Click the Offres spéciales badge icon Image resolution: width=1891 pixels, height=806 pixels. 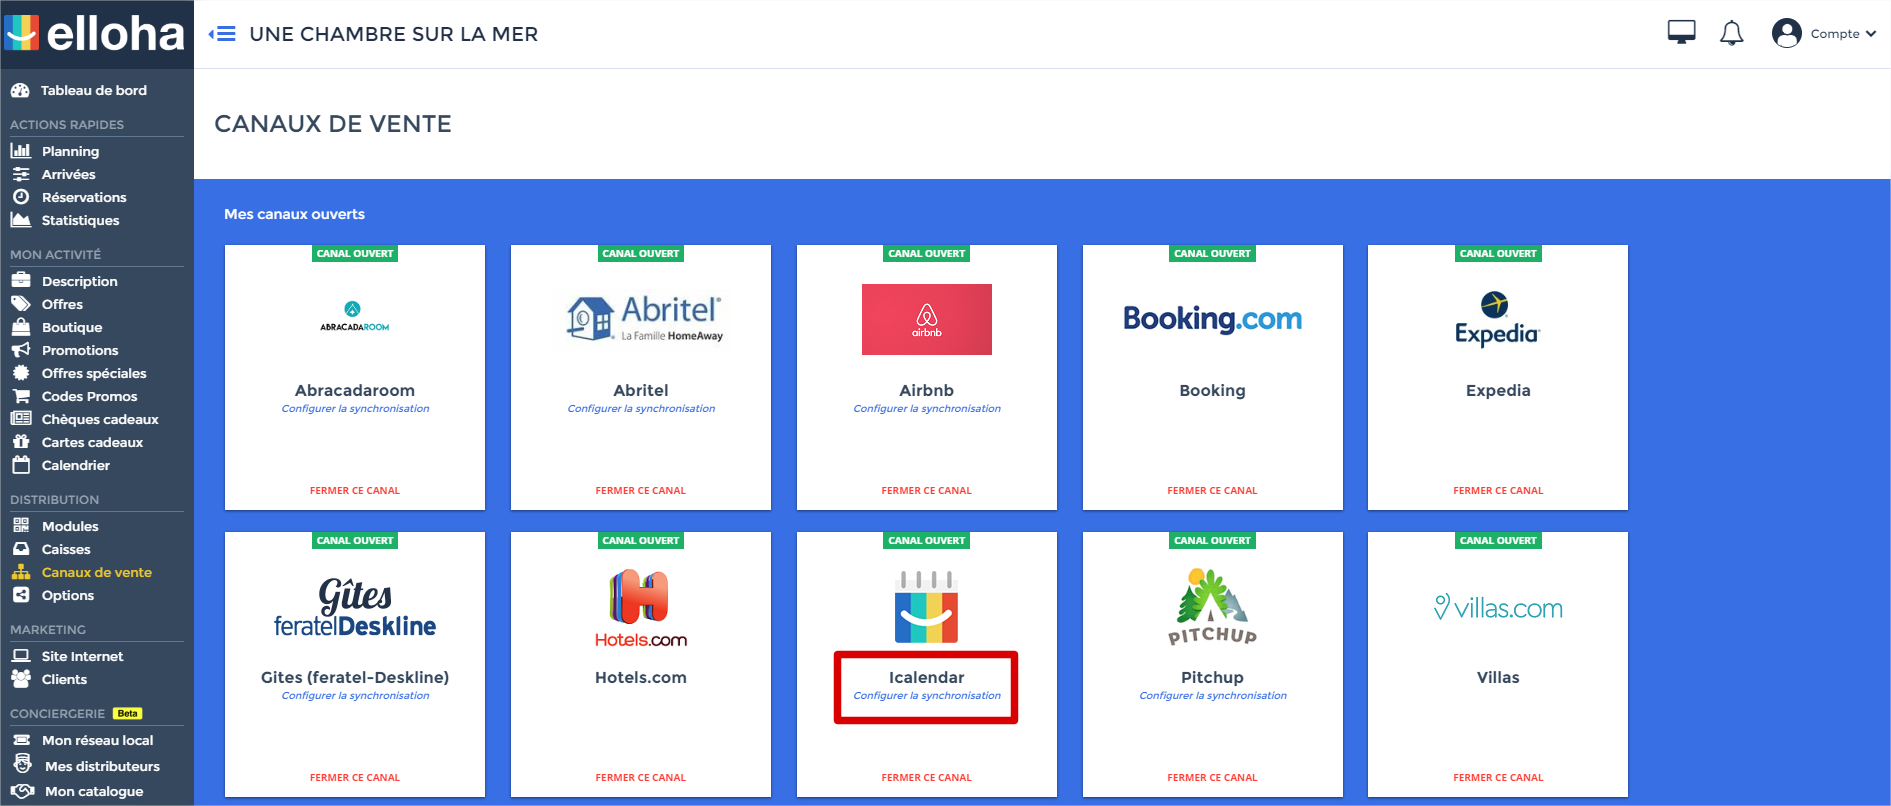21,373
